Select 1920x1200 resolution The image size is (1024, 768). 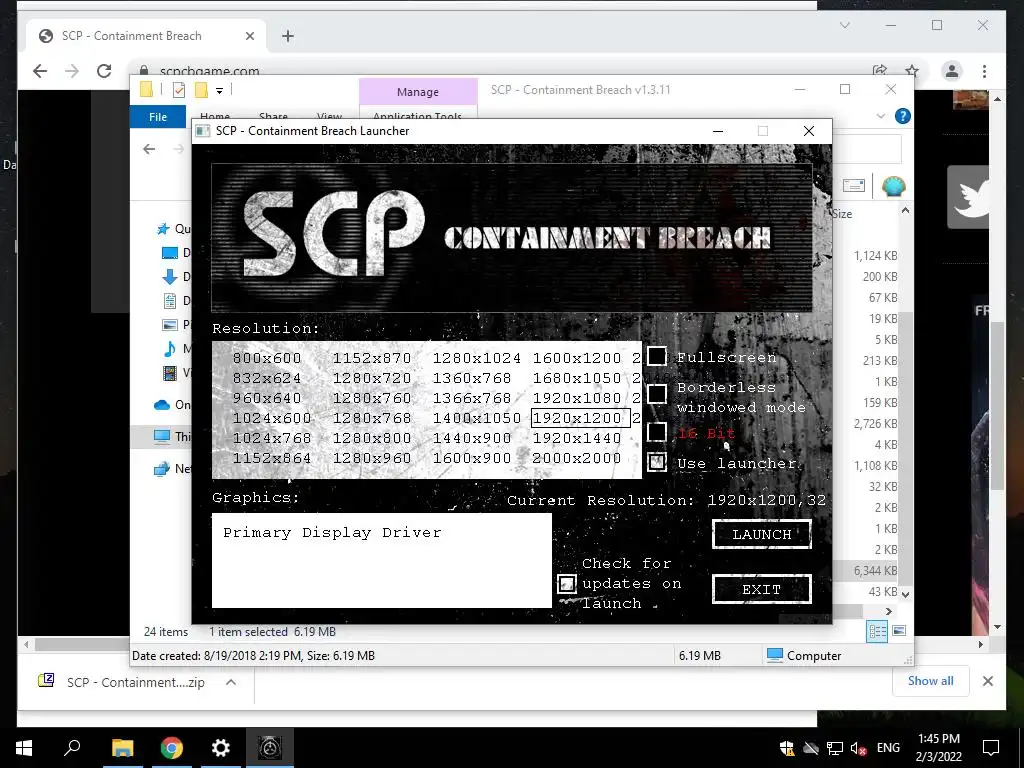click(x=581, y=418)
